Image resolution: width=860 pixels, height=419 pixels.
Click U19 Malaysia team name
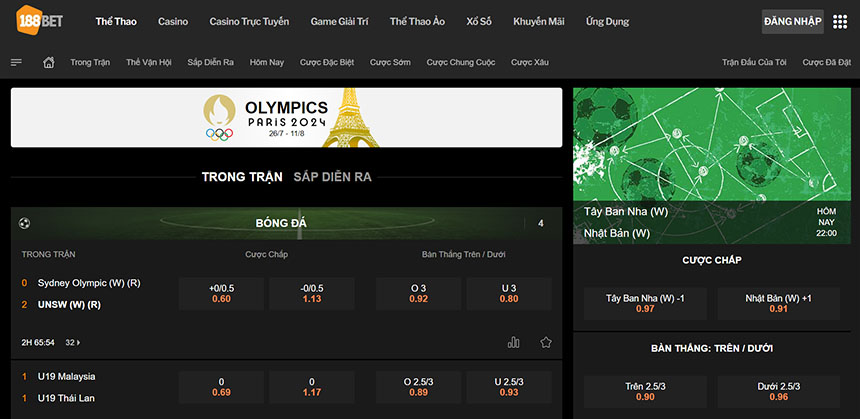pyautogui.click(x=66, y=377)
